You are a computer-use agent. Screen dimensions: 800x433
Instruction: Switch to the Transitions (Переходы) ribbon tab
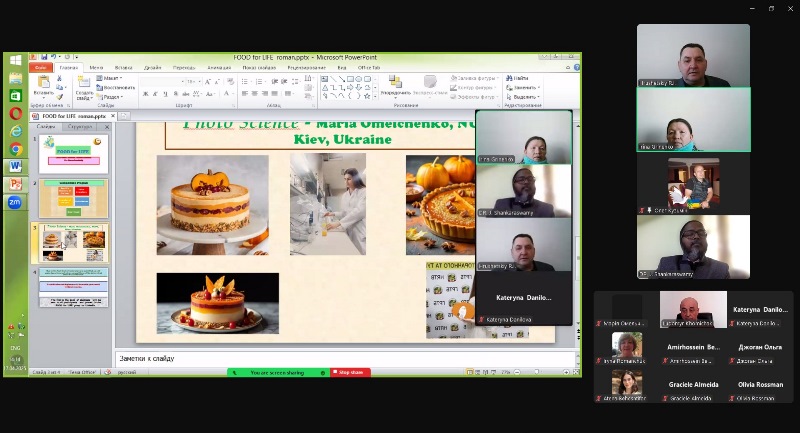[184, 67]
